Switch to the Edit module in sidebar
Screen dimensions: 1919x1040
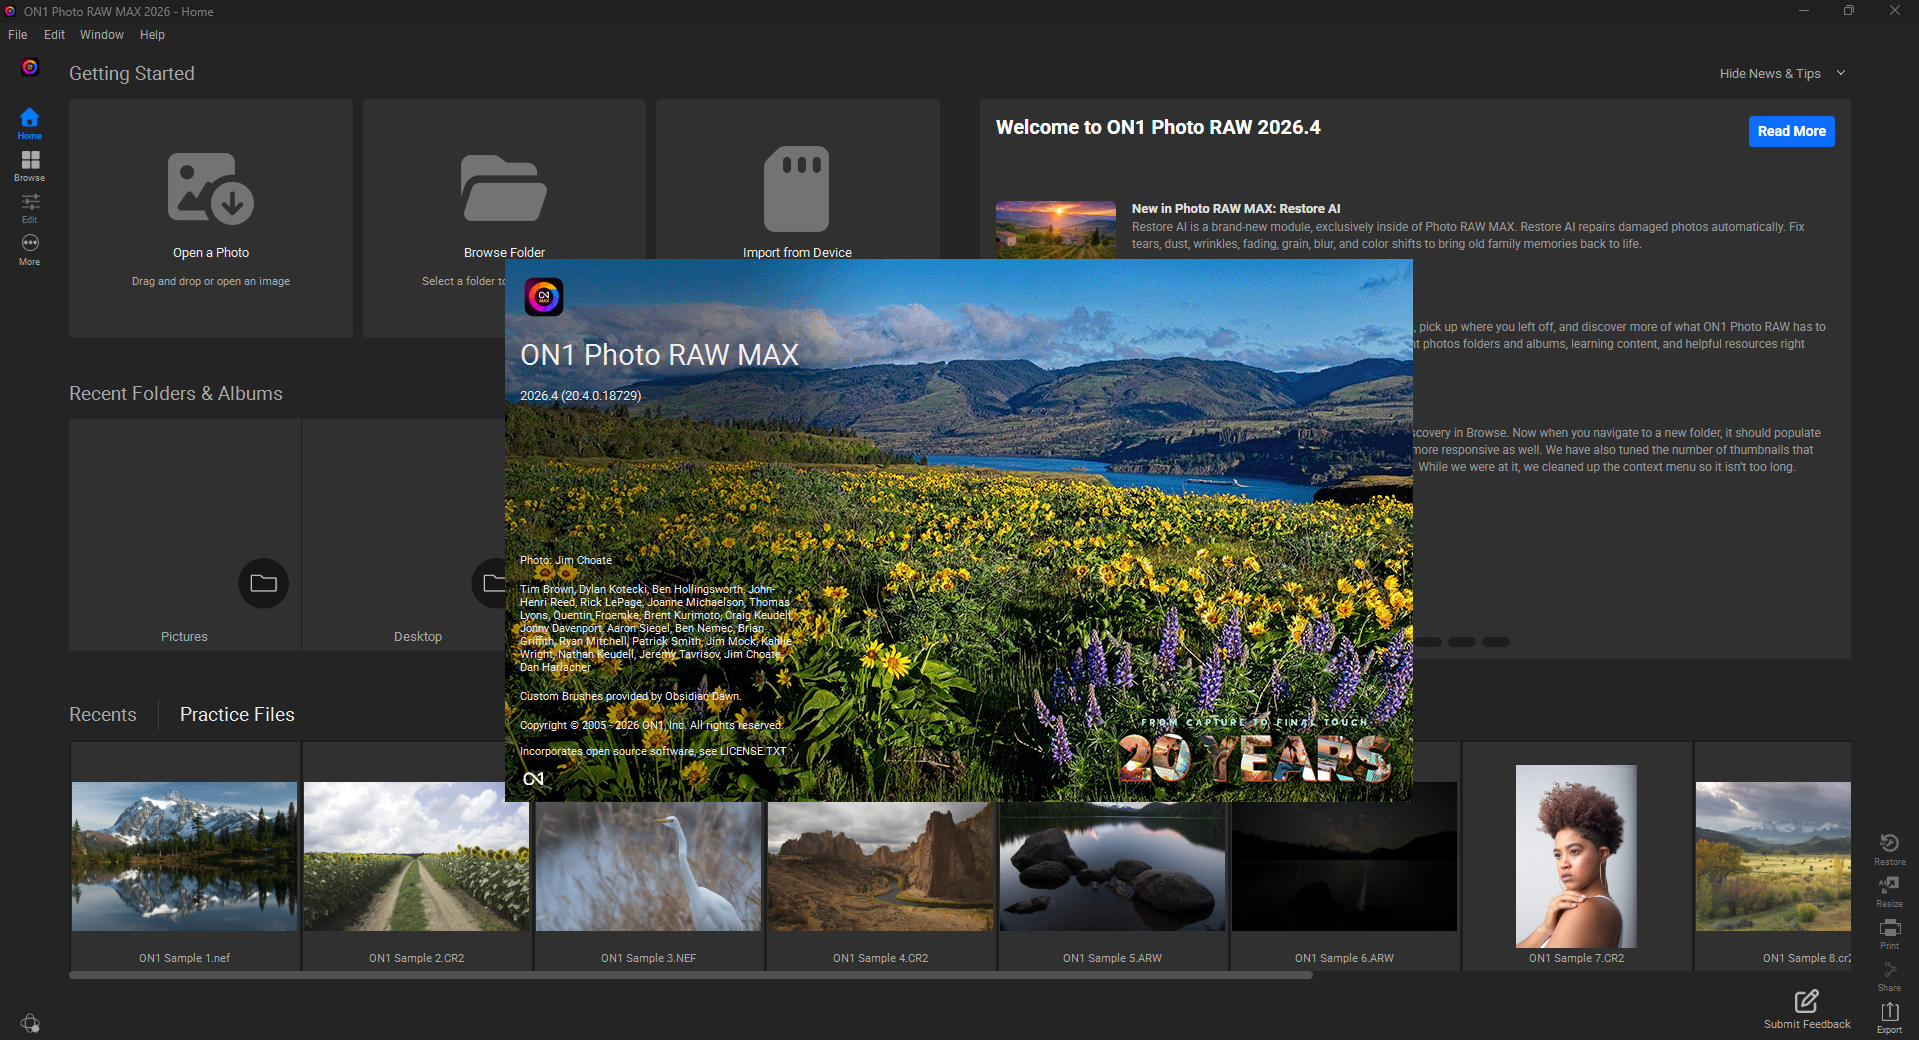(x=30, y=208)
